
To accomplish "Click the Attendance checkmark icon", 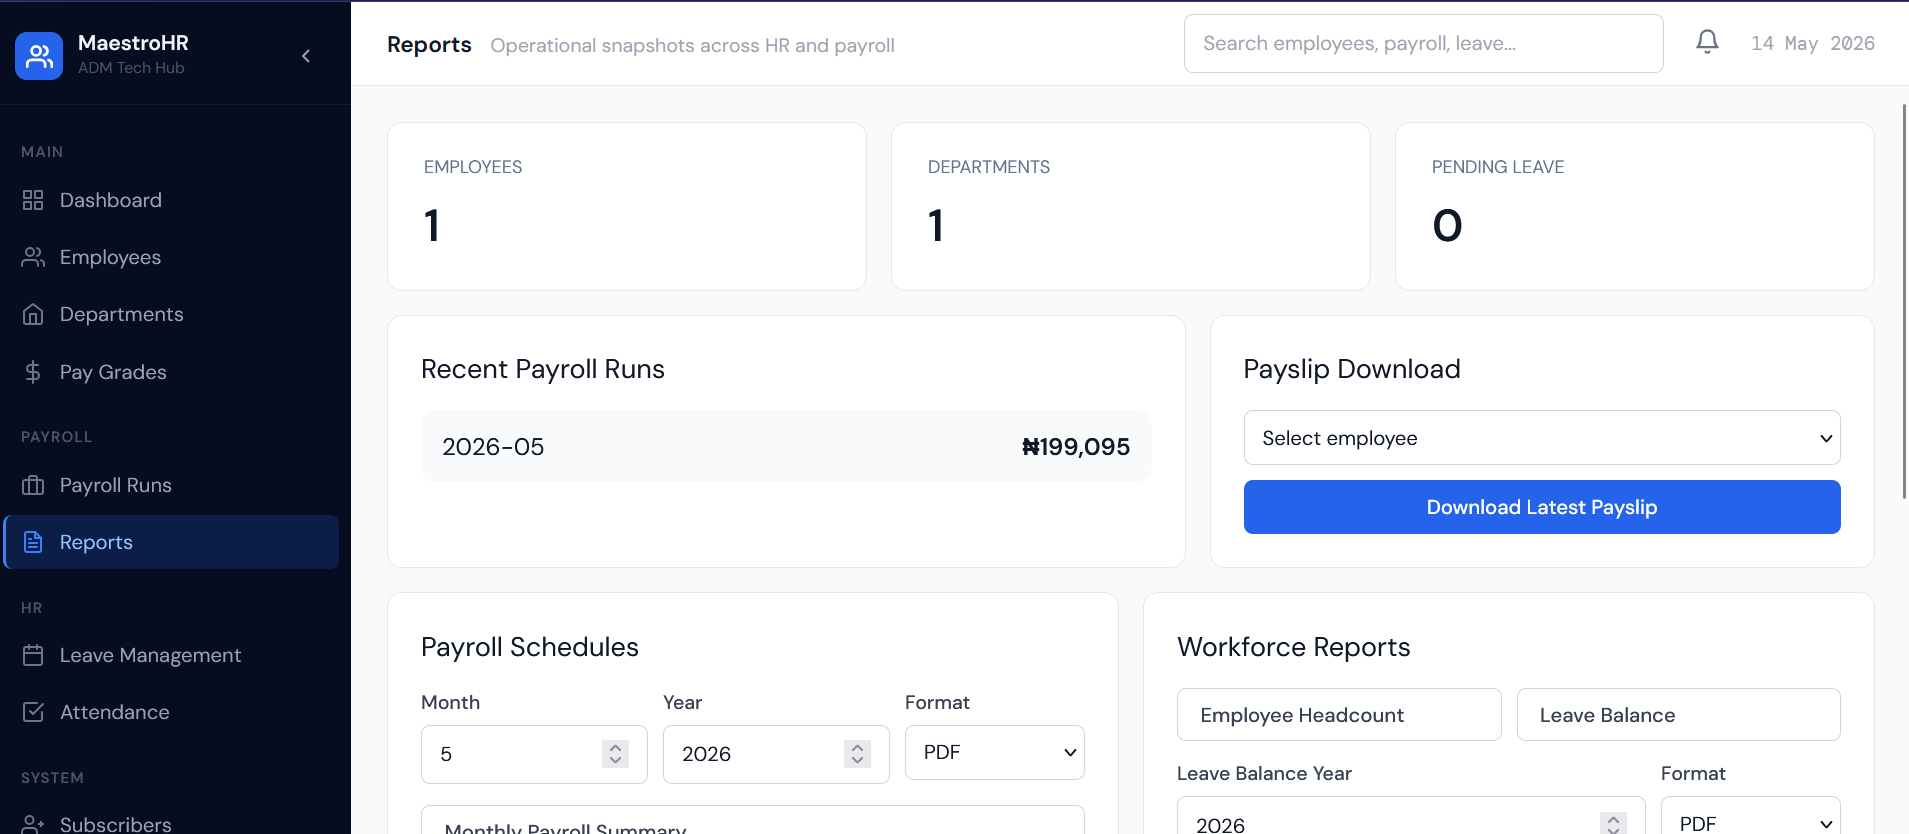I will click(33, 712).
